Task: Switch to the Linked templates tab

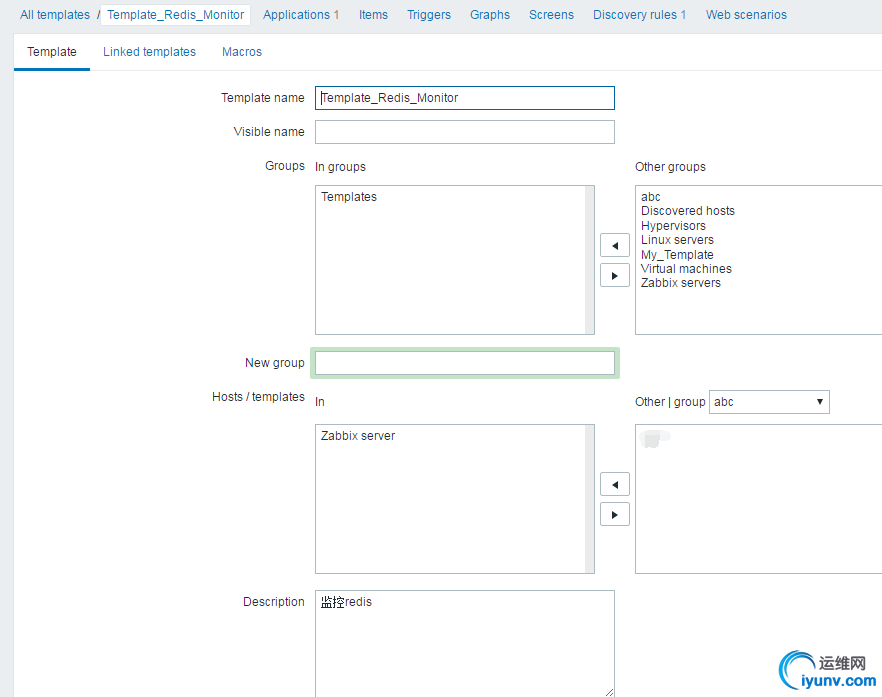Action: pyautogui.click(x=149, y=52)
